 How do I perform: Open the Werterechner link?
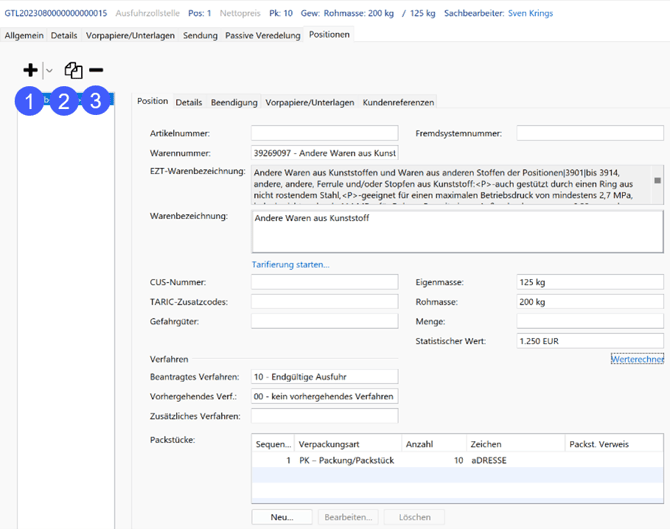click(638, 359)
